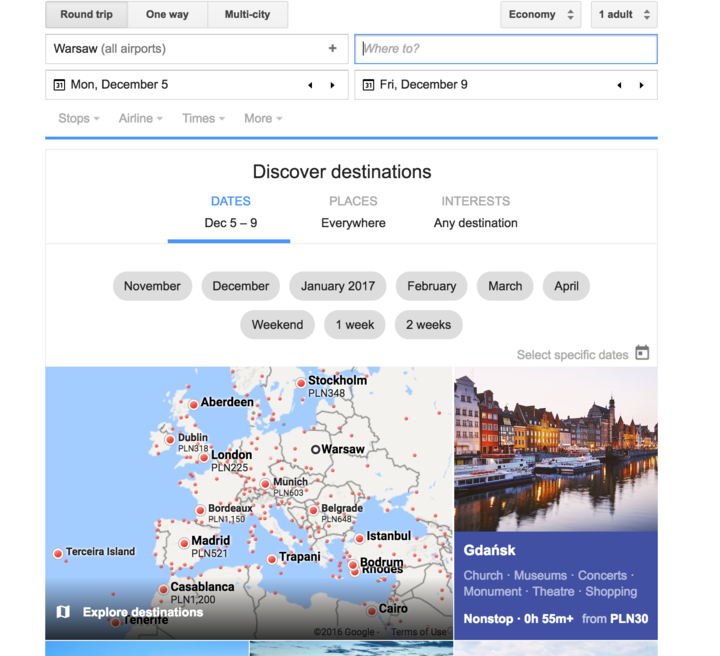720x656 pixels.
Task: Click the Bodrum map marker
Action: [353, 565]
